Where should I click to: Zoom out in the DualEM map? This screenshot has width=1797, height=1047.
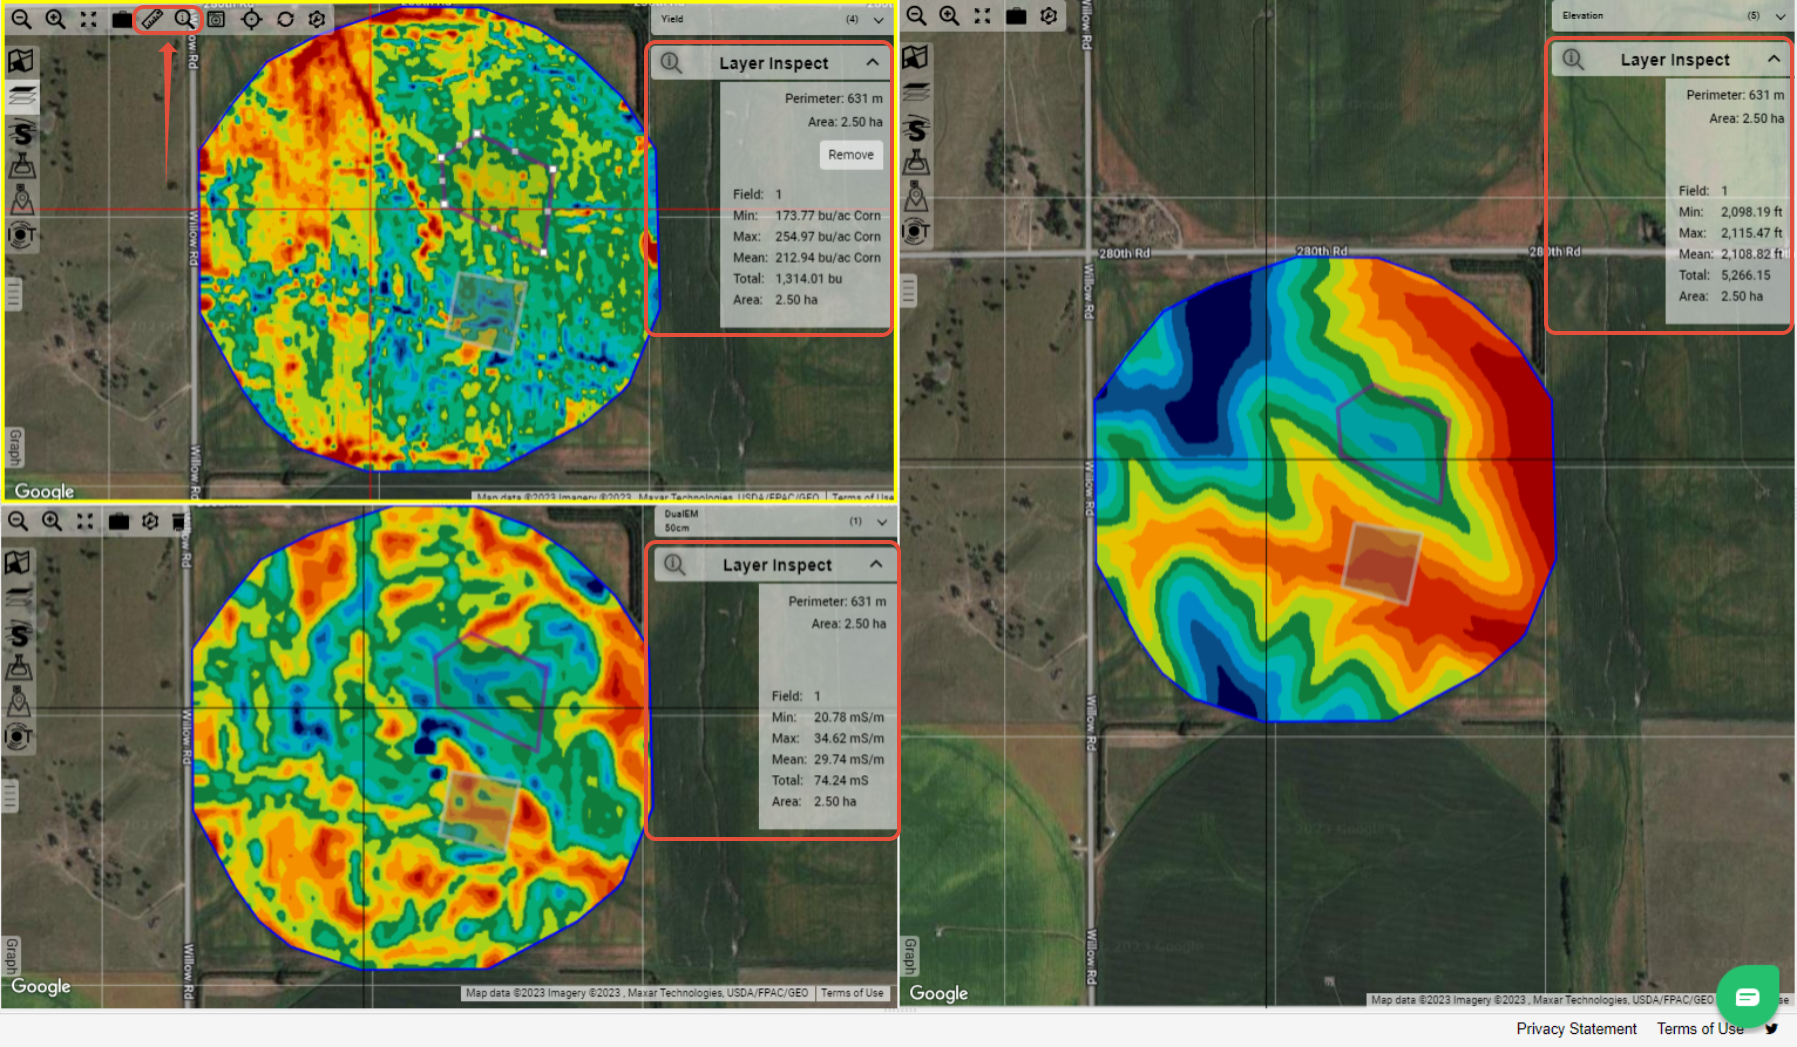click(18, 521)
